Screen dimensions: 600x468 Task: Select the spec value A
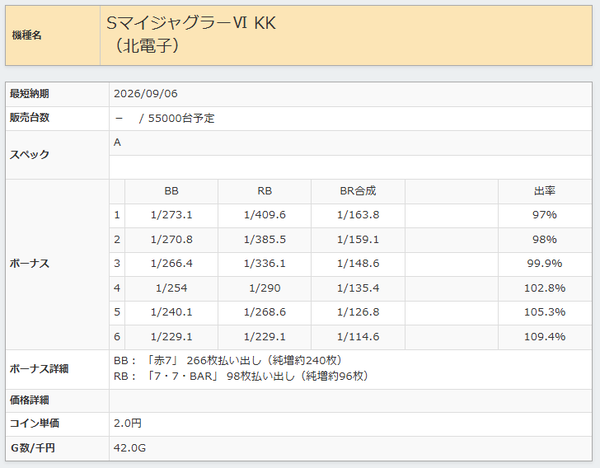117,142
